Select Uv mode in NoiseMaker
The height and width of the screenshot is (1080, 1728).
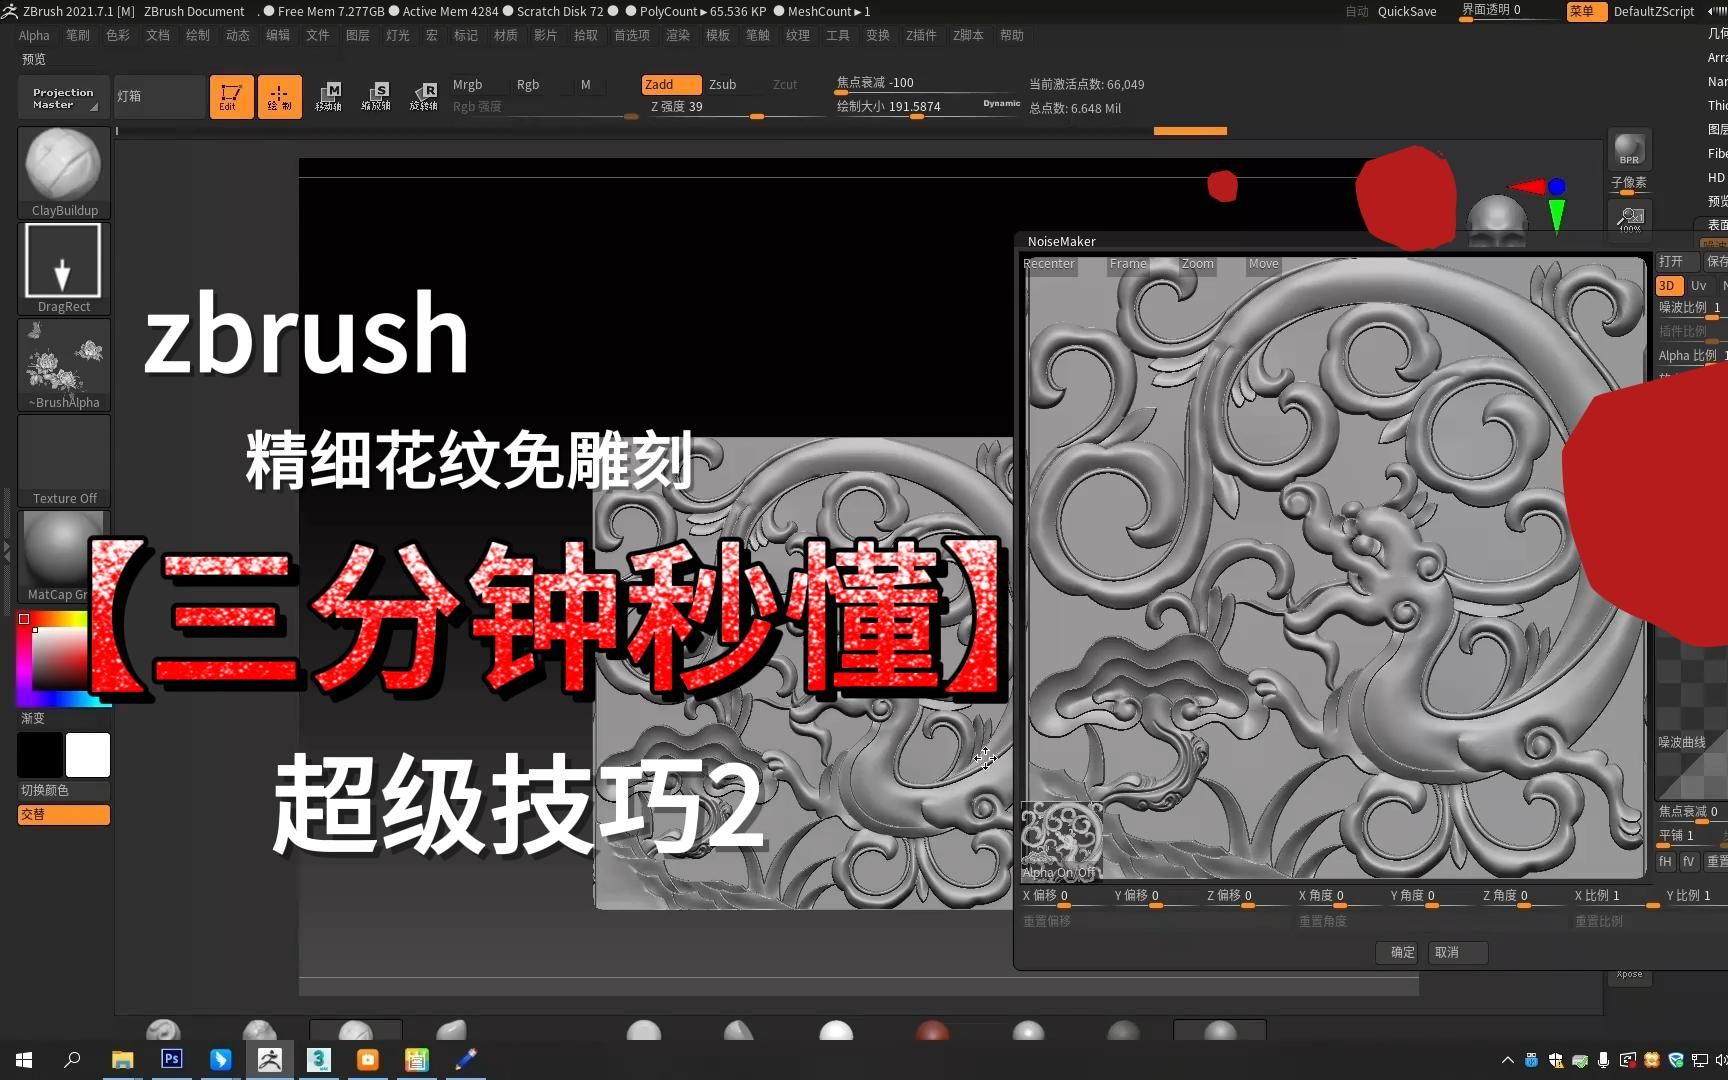(1698, 286)
